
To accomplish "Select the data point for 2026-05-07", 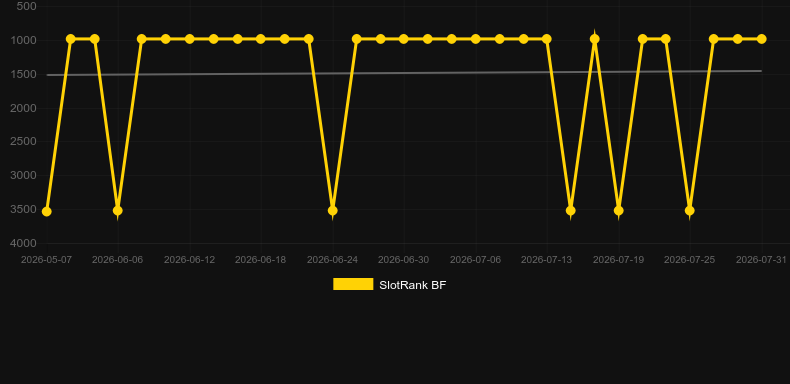I will [x=46, y=211].
